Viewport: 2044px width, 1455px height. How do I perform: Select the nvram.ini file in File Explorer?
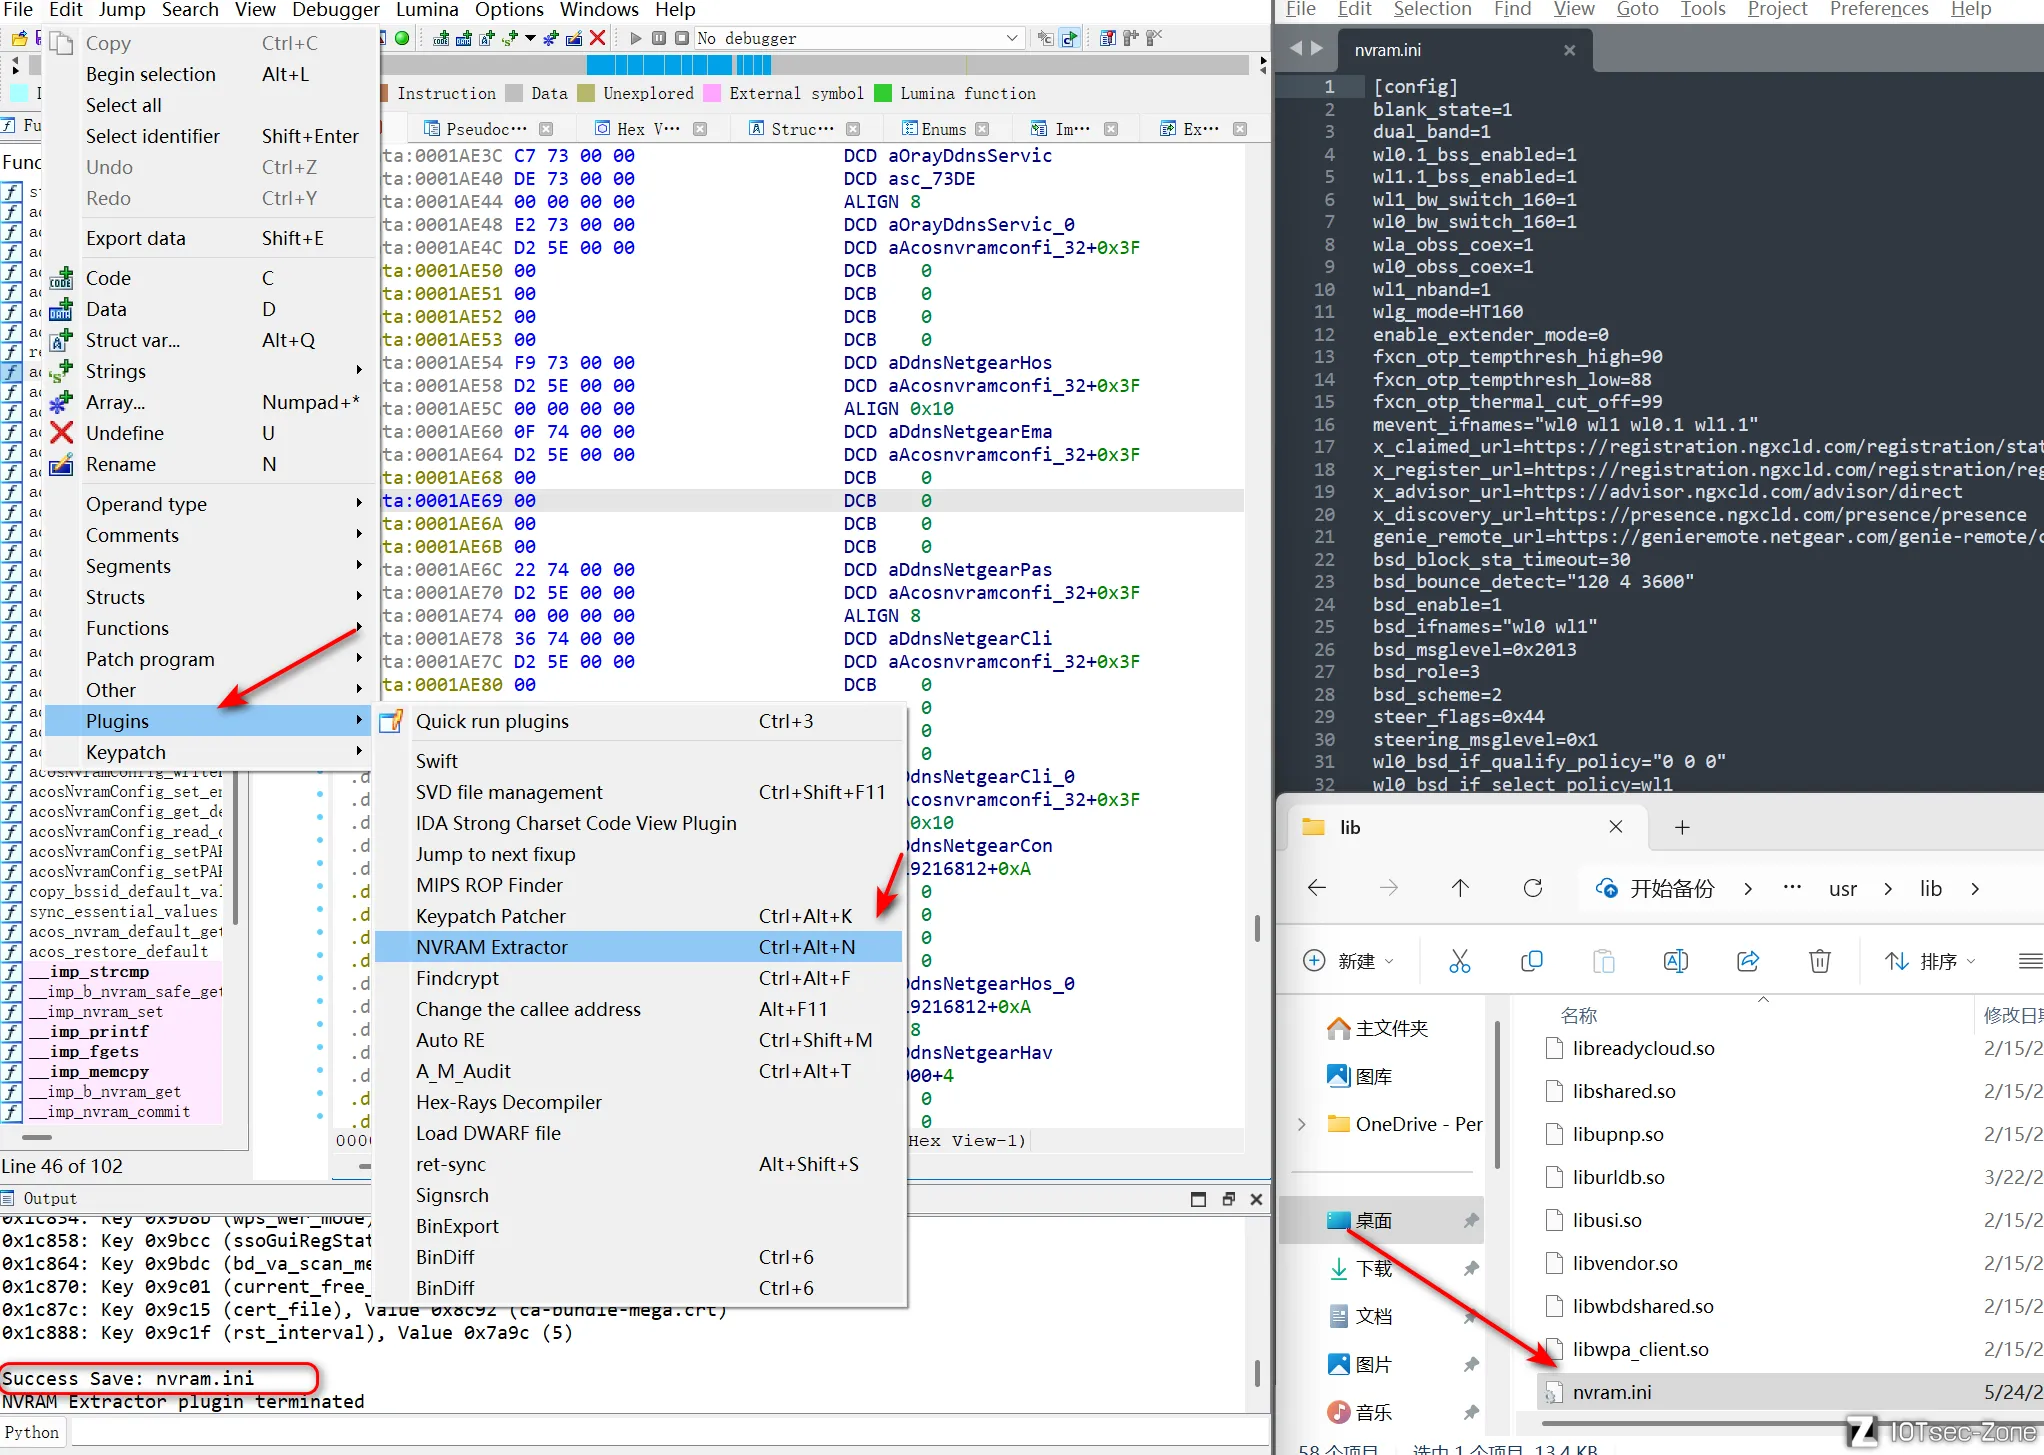tap(1788, 1392)
